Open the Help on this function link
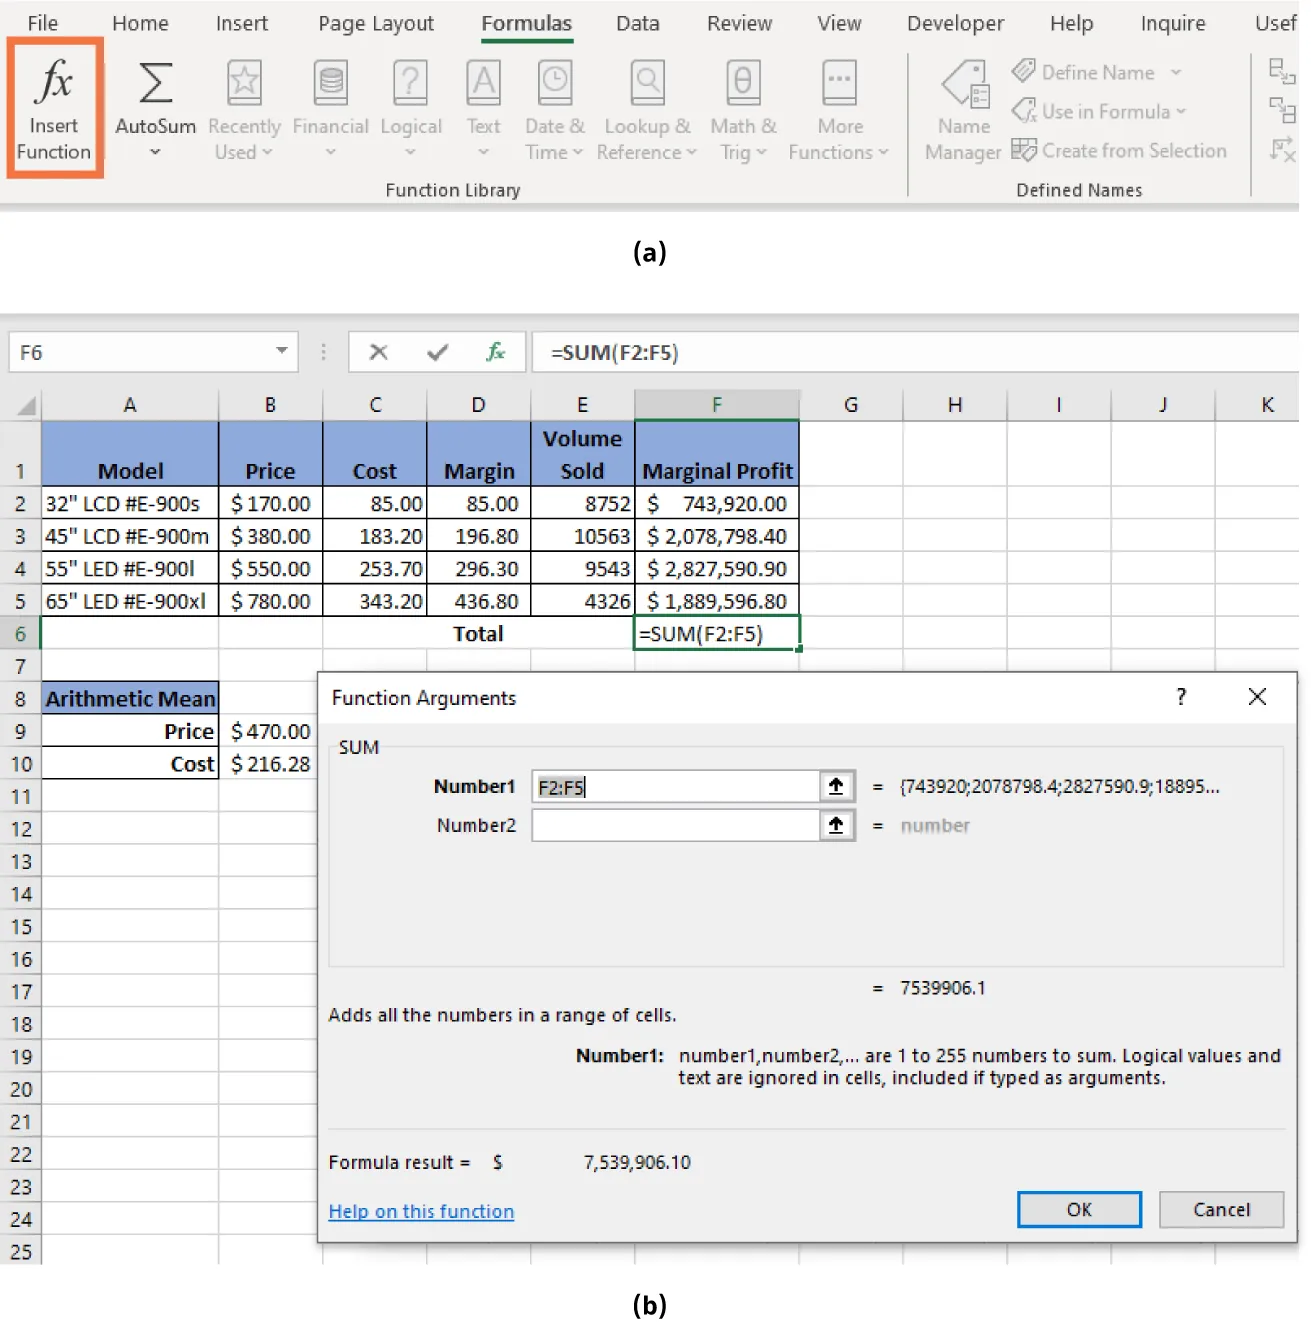The image size is (1311, 1325). pos(421,1211)
